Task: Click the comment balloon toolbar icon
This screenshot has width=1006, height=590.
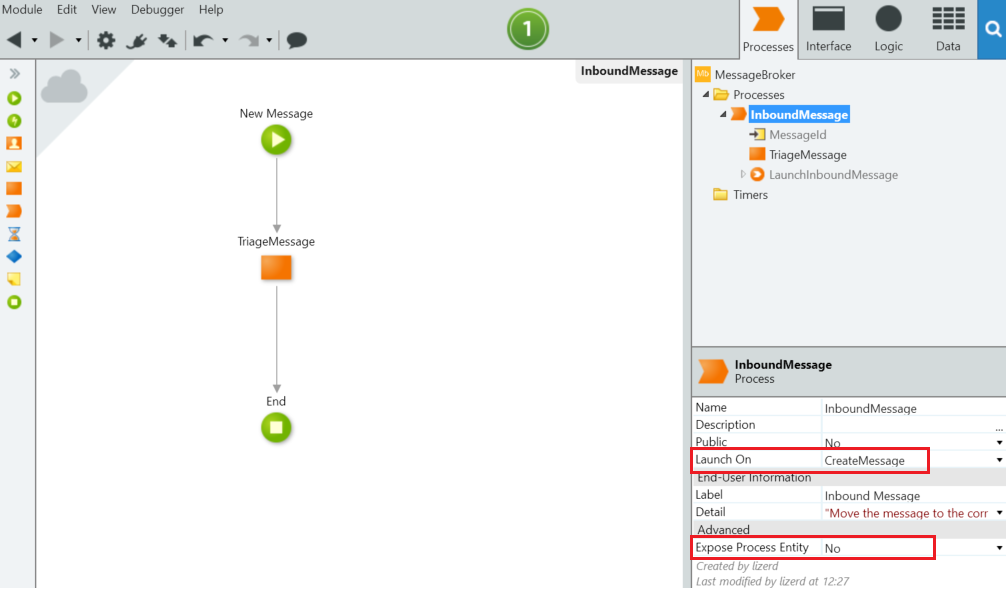Action: point(296,40)
